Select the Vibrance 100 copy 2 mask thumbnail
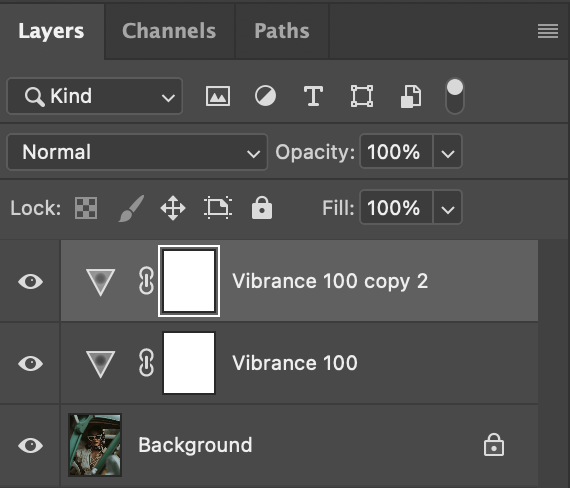The width and height of the screenshot is (570, 488). coord(189,281)
